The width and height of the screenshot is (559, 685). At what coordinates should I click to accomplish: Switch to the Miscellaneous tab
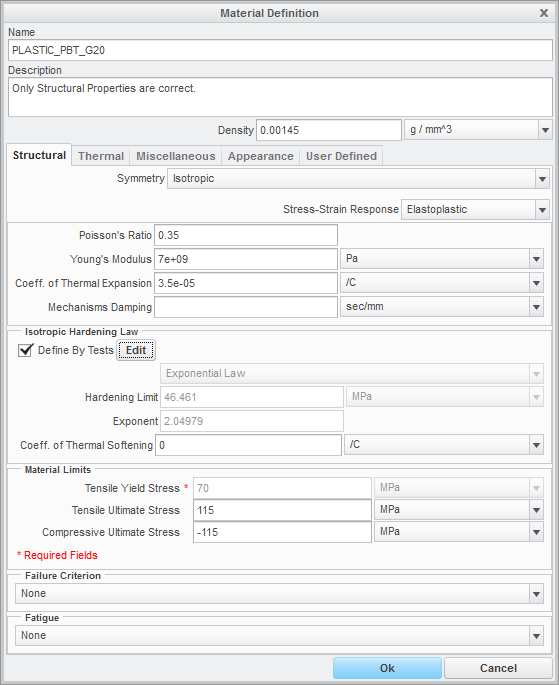tap(176, 156)
